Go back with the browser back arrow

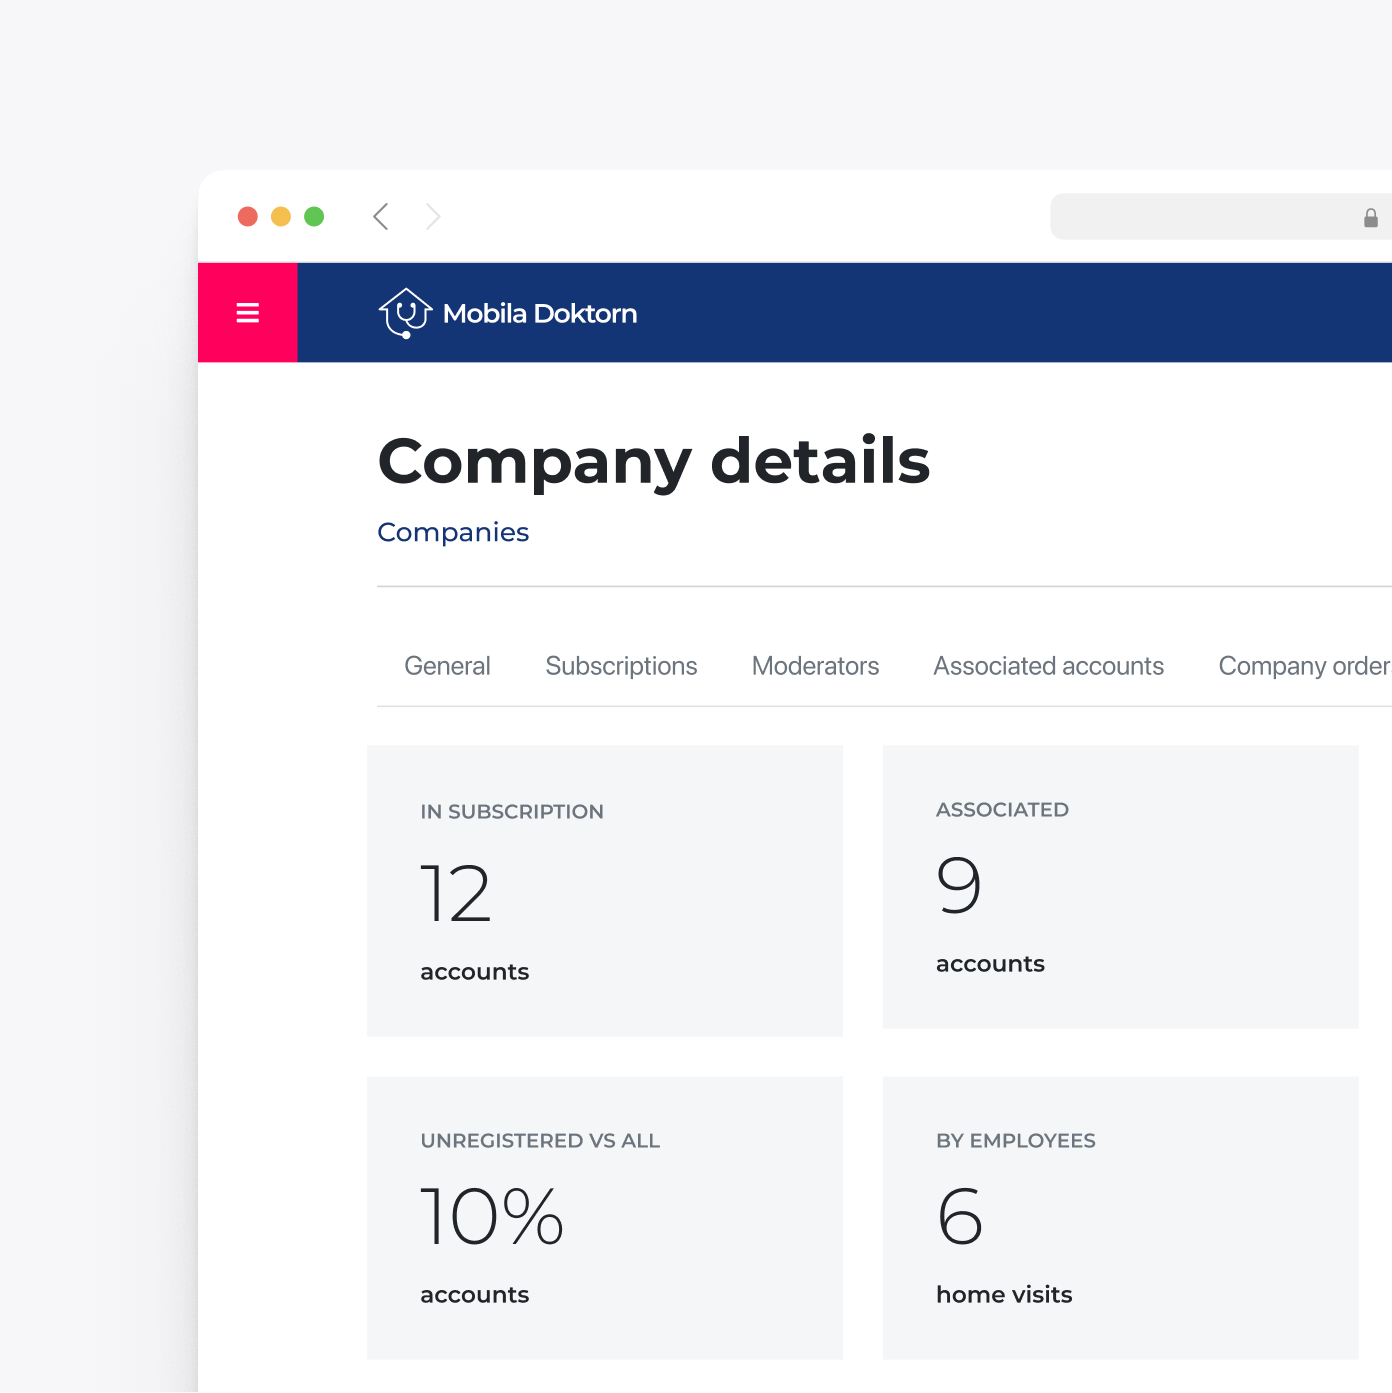(x=381, y=217)
